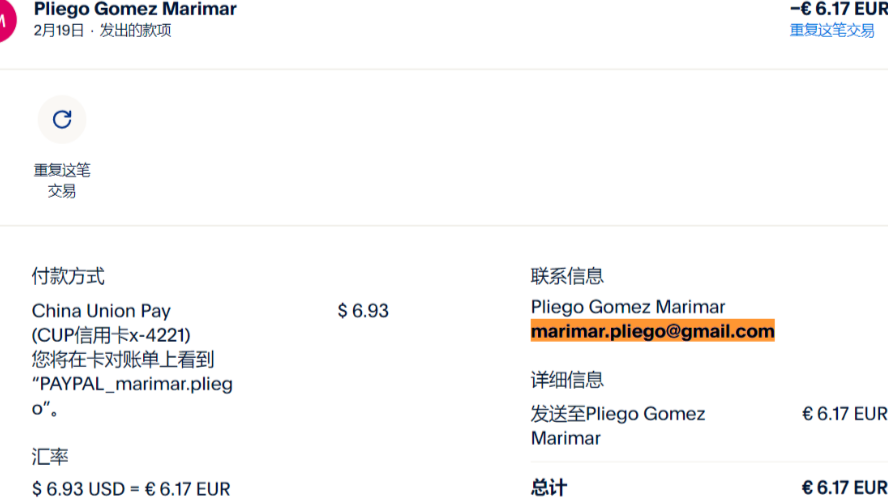Viewport: 888px width, 500px height.
Task: Click the PAYPAL_marimar.pliego statement descriptor text
Action: tap(132, 383)
